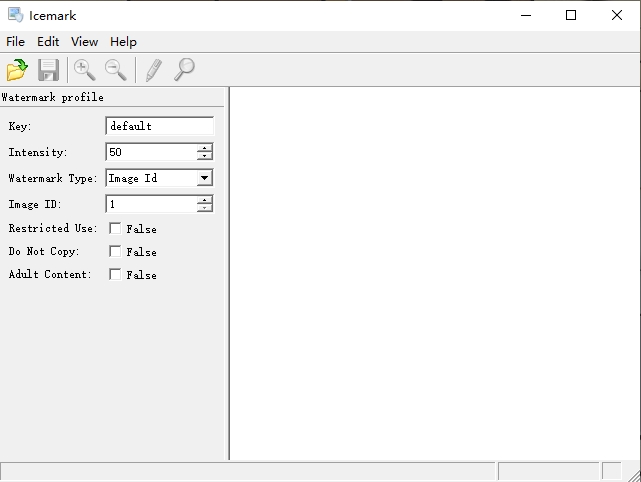The width and height of the screenshot is (641, 482).
Task: Embed watermark using the pencil icon
Action: point(153,70)
